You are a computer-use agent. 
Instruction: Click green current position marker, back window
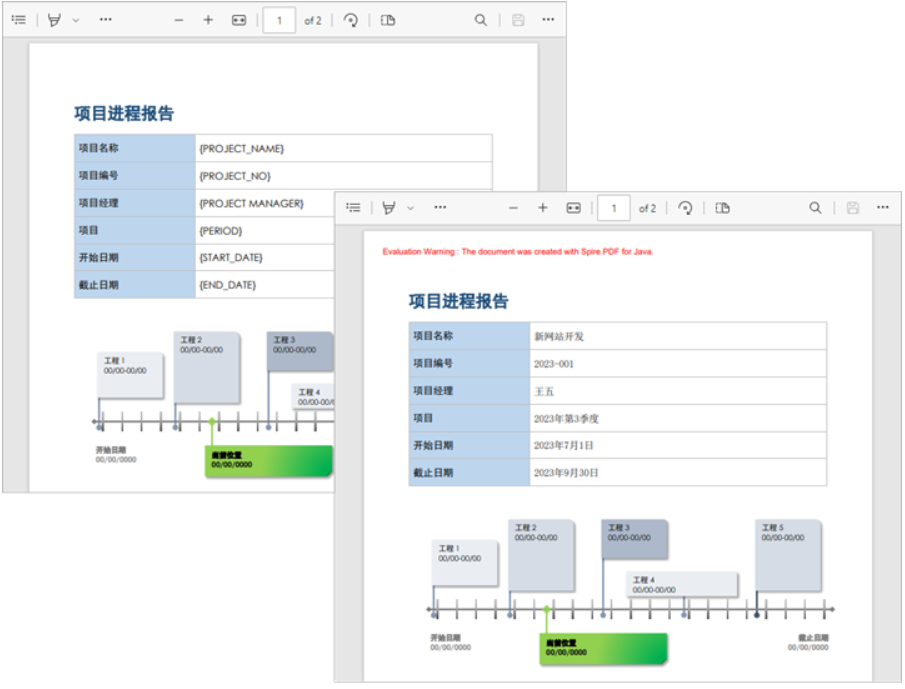click(268, 460)
